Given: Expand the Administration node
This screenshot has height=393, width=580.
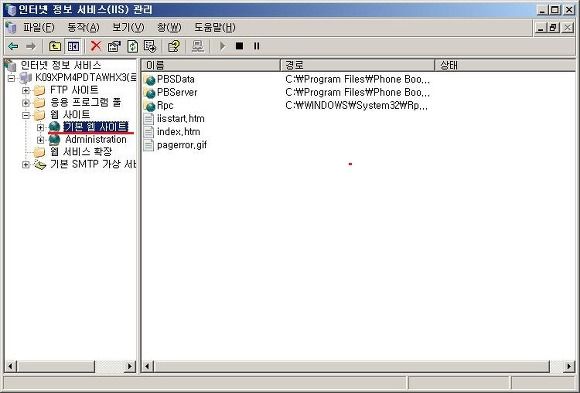Looking at the screenshot, I should 40,140.
